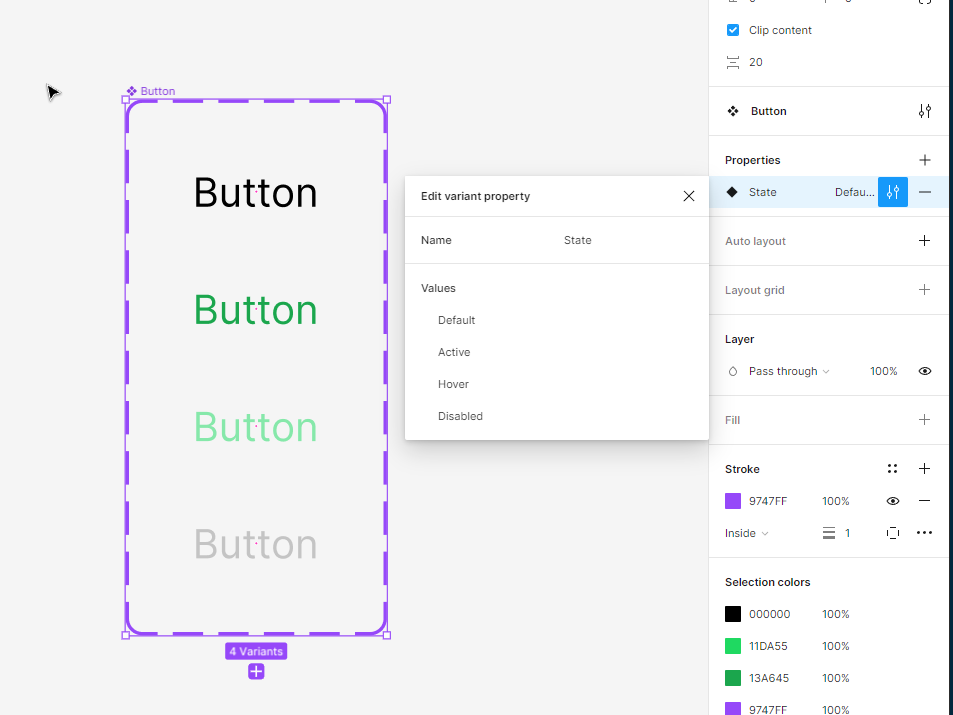Edit the stroke opacity 100% value
Screen dimensions: 953x715
[x=836, y=501]
